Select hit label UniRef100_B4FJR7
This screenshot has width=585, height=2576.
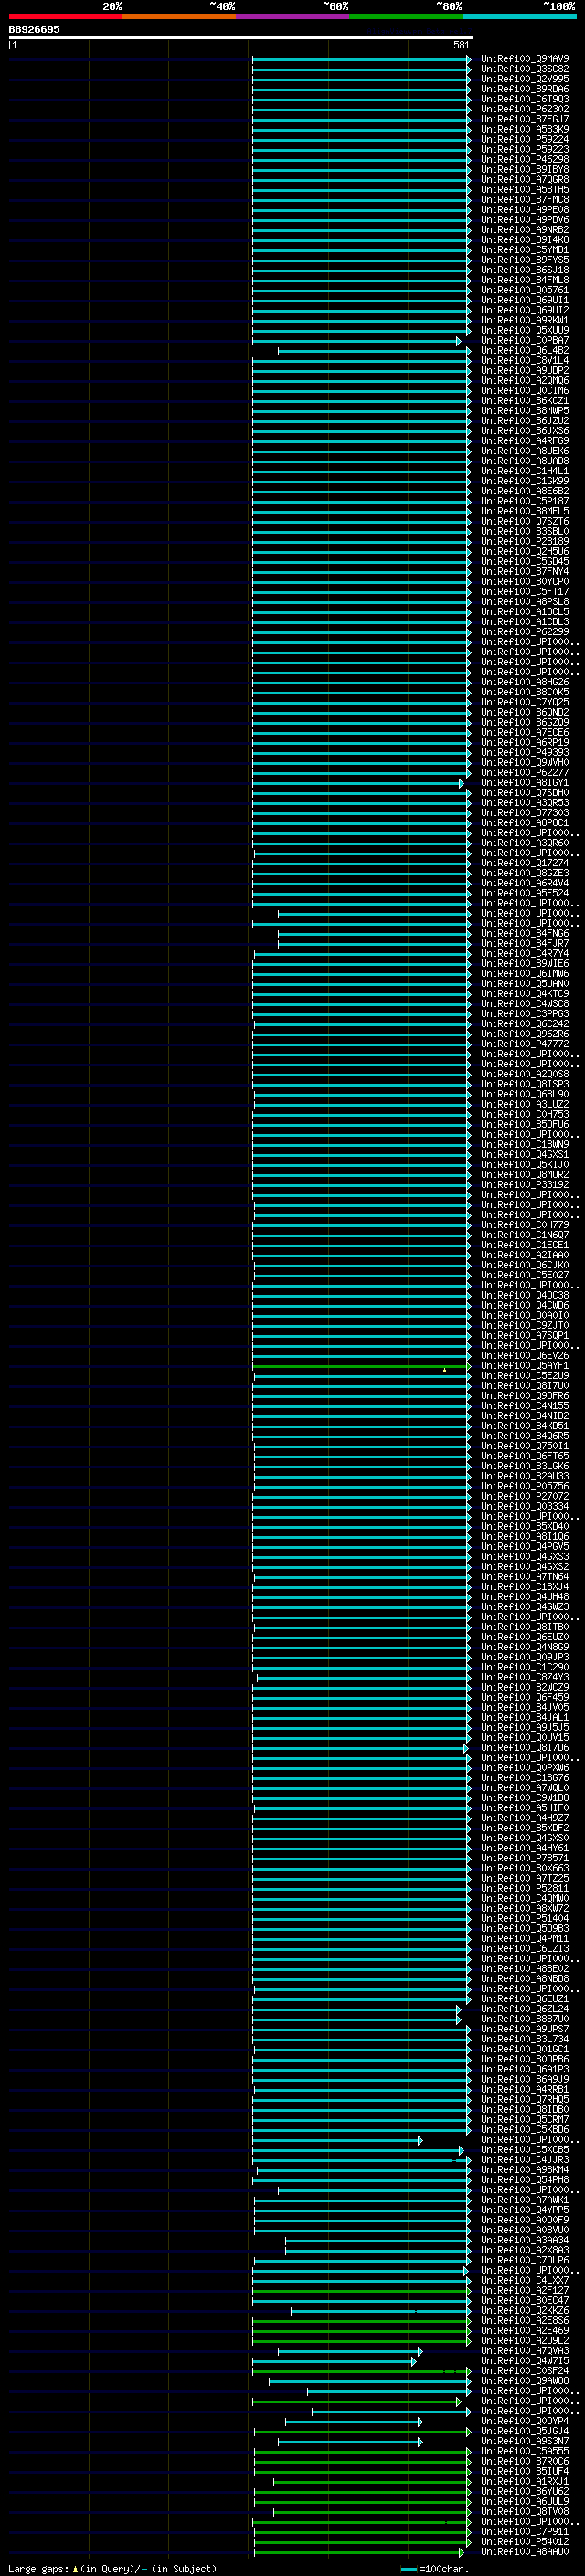(525, 943)
